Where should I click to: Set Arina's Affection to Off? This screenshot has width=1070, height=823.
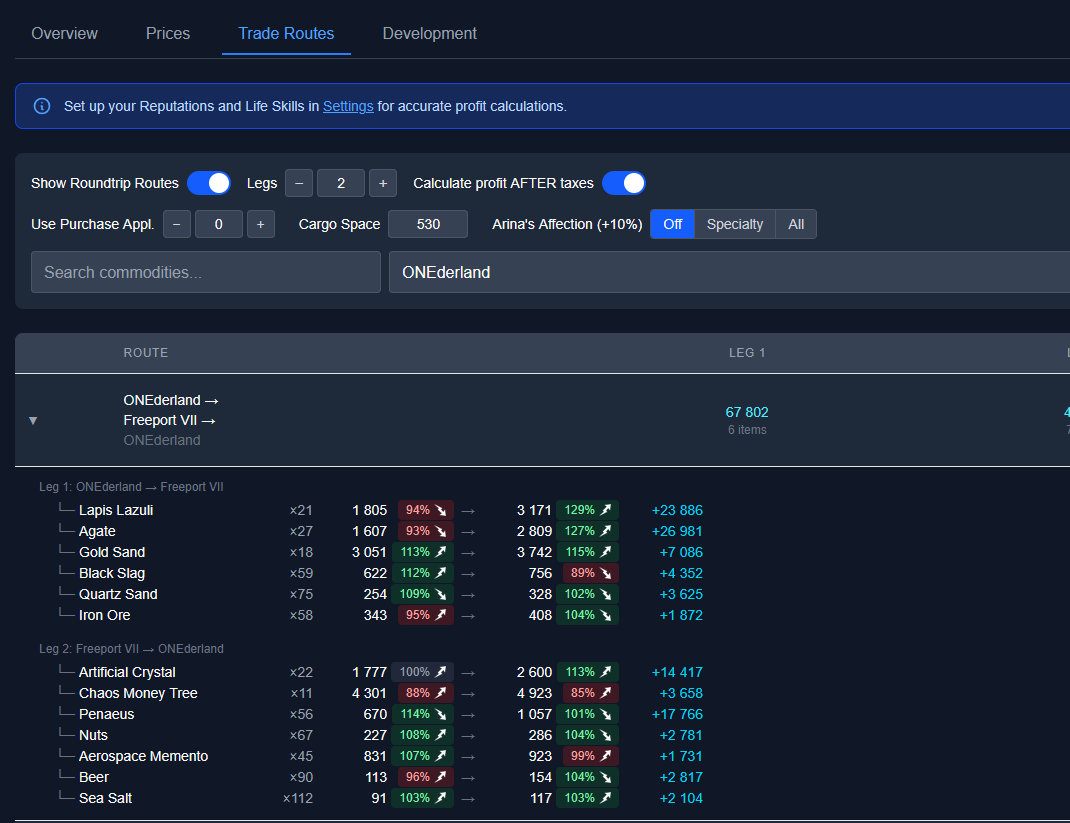click(672, 225)
